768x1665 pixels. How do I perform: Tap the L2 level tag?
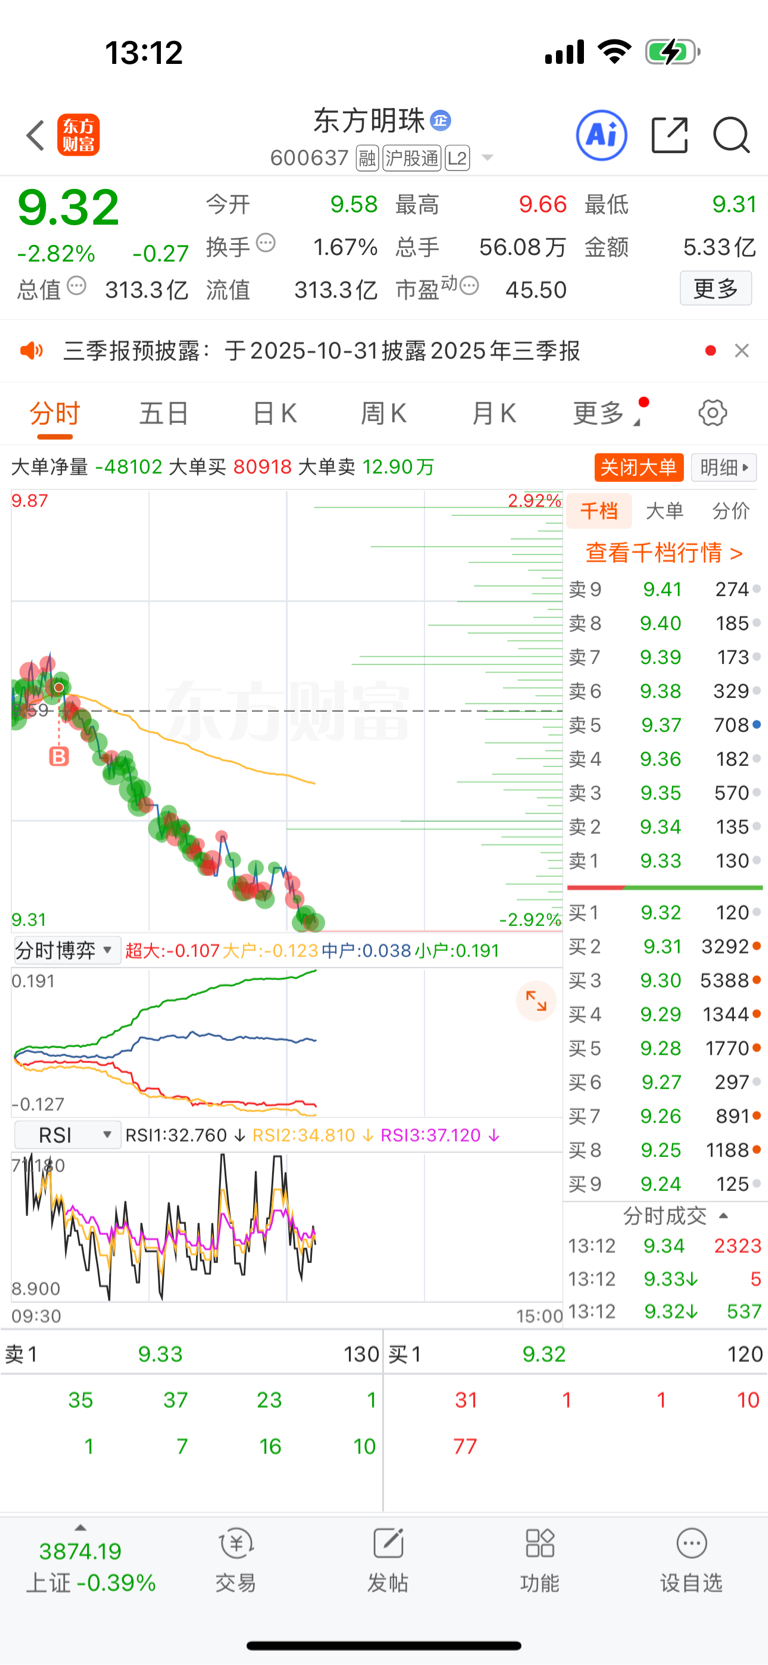pos(458,158)
